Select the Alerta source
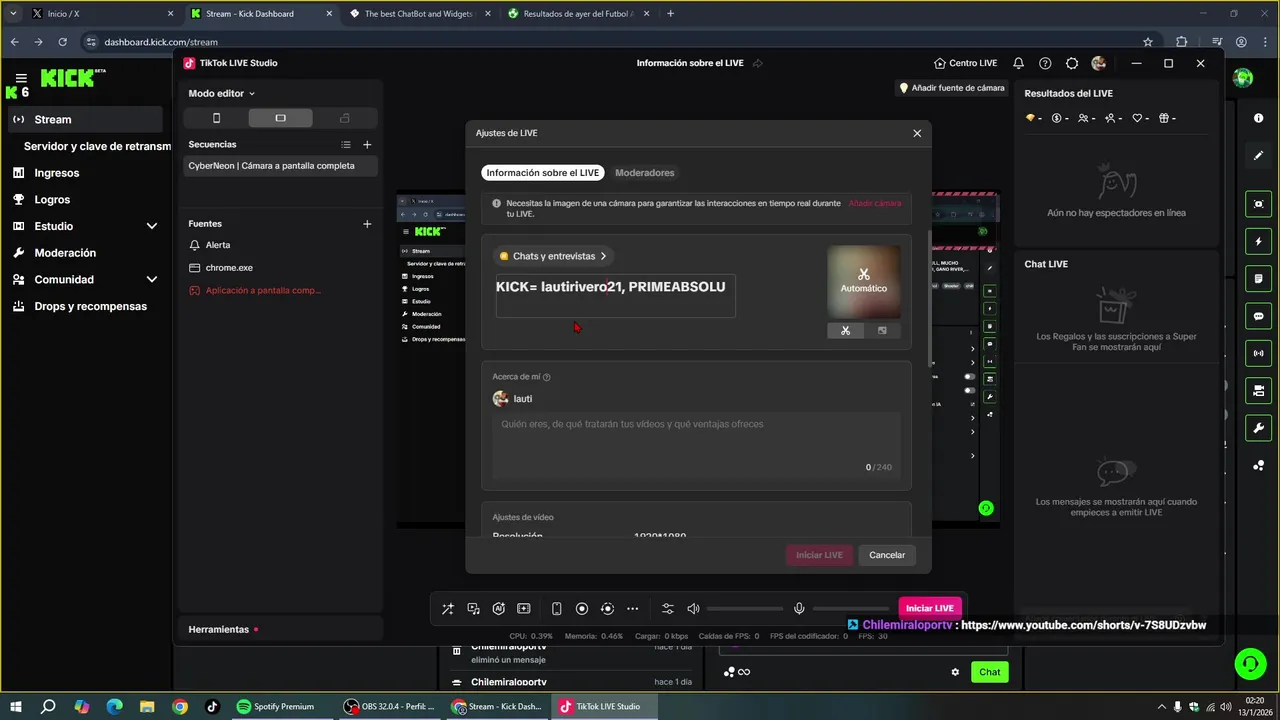The image size is (1280, 720). pyautogui.click(x=280, y=245)
